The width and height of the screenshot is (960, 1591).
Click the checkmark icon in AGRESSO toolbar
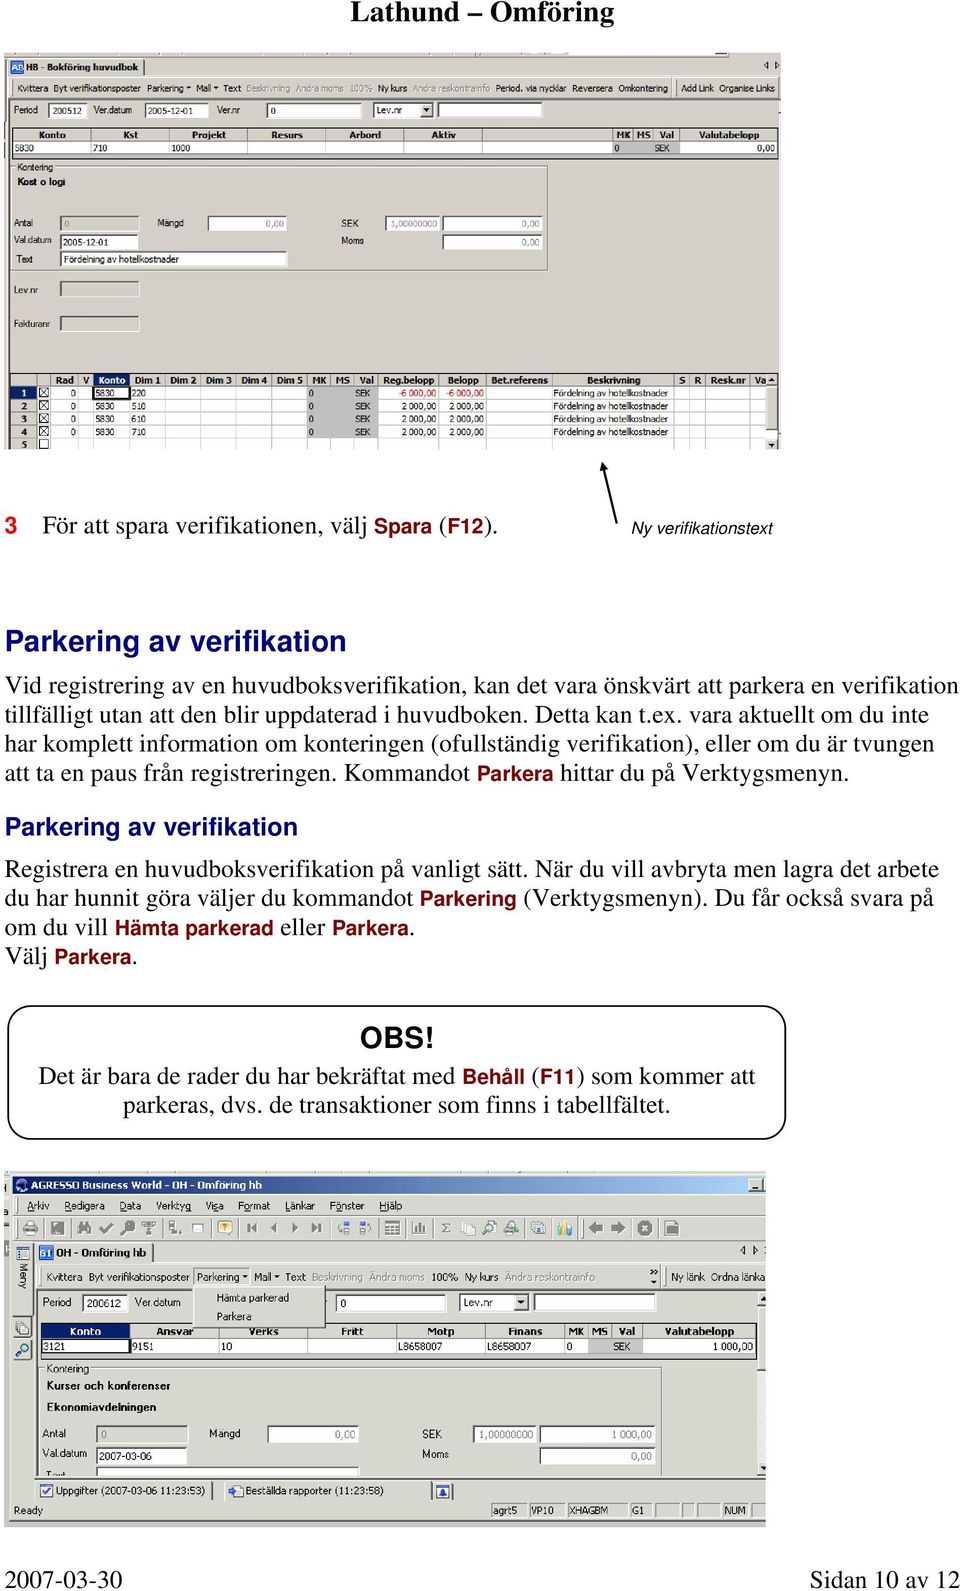pos(106,1228)
